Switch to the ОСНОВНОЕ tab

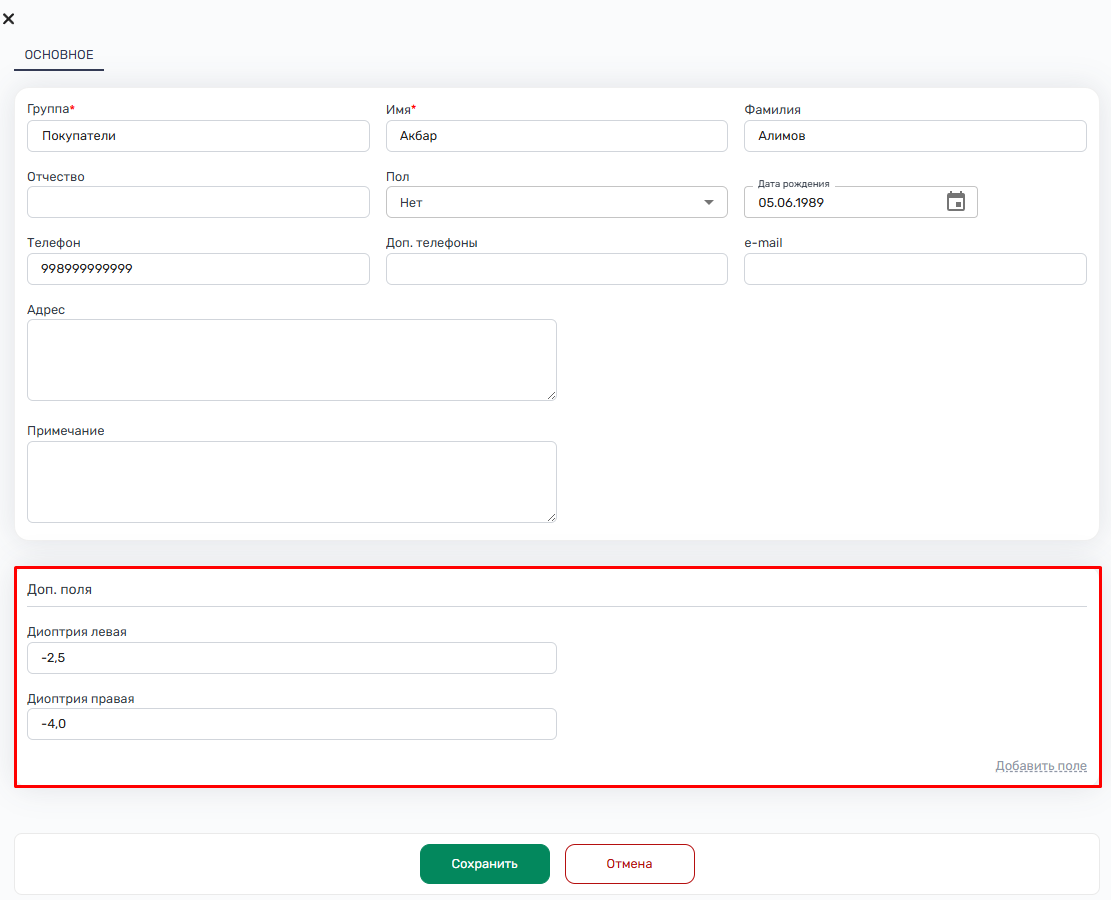point(58,55)
